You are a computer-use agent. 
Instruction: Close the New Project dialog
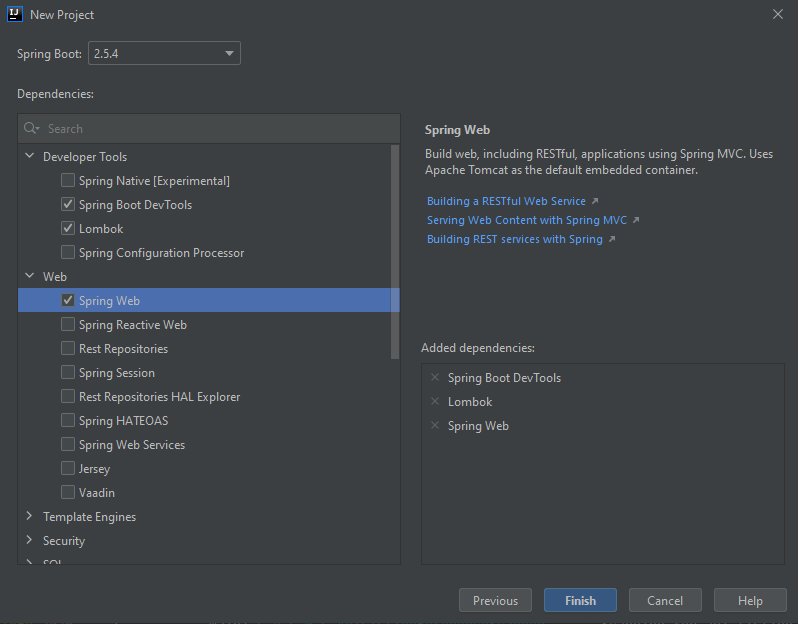(x=778, y=14)
